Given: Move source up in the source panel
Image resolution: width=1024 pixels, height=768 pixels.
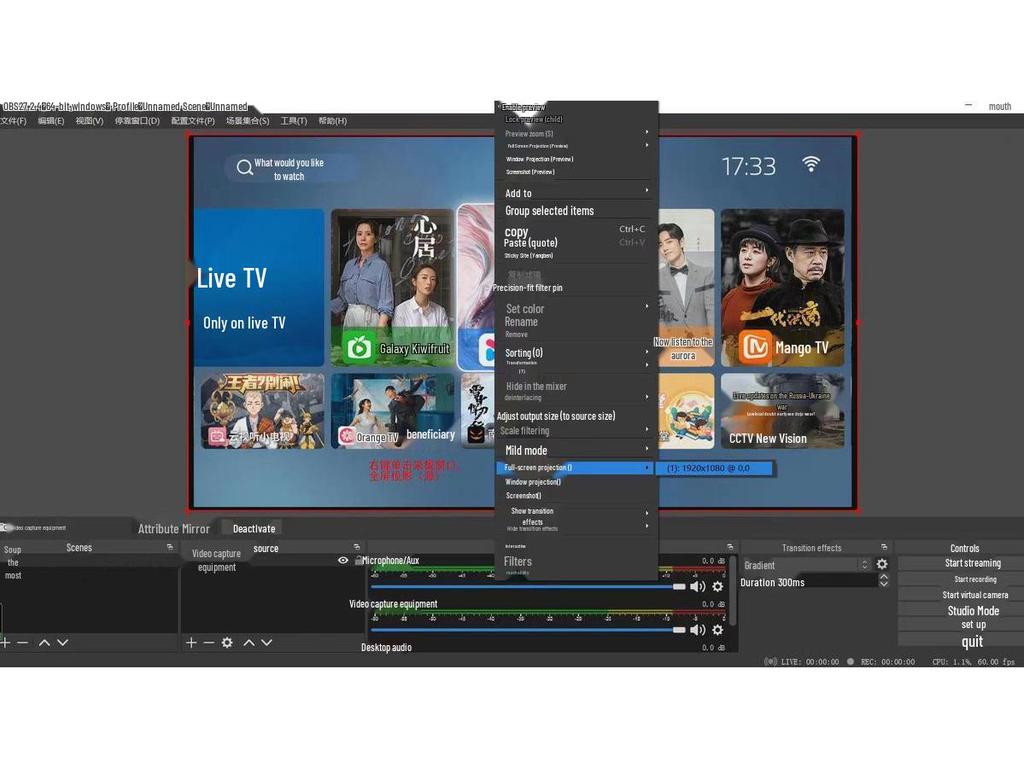Looking at the screenshot, I should (x=249, y=643).
